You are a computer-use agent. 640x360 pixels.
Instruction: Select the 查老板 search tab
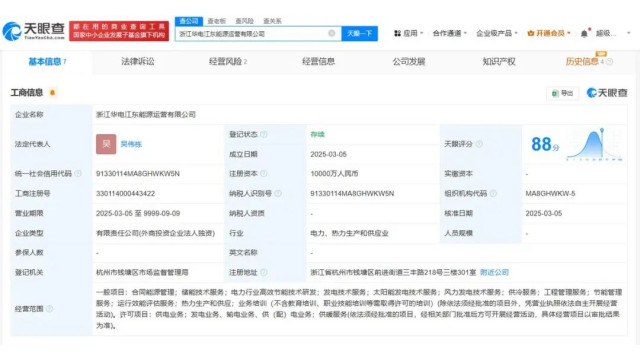pos(216,21)
